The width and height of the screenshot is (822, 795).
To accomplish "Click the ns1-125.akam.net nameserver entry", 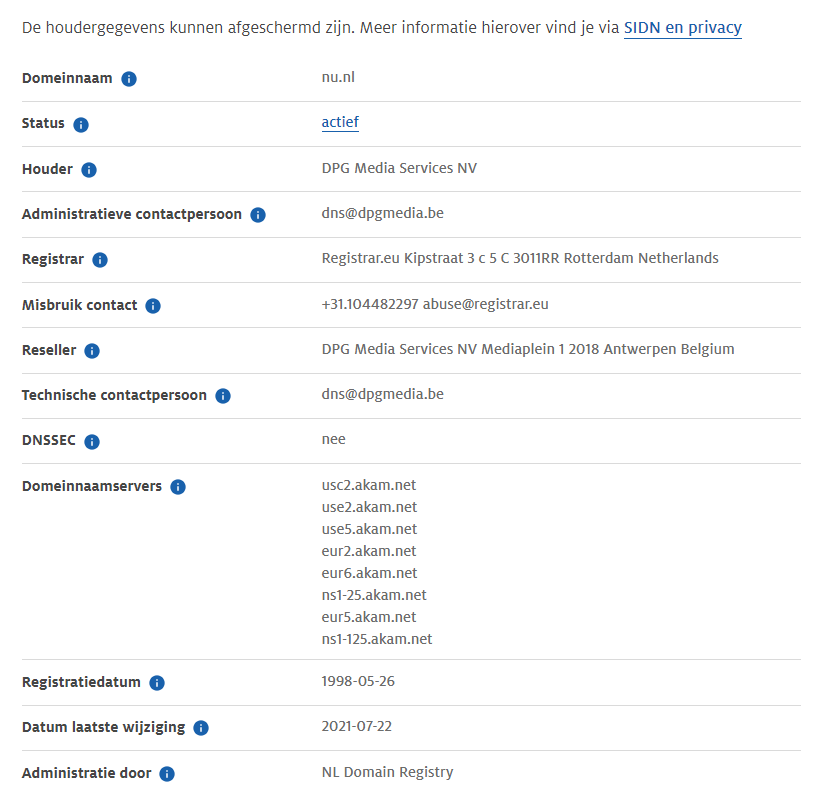I will tap(377, 639).
